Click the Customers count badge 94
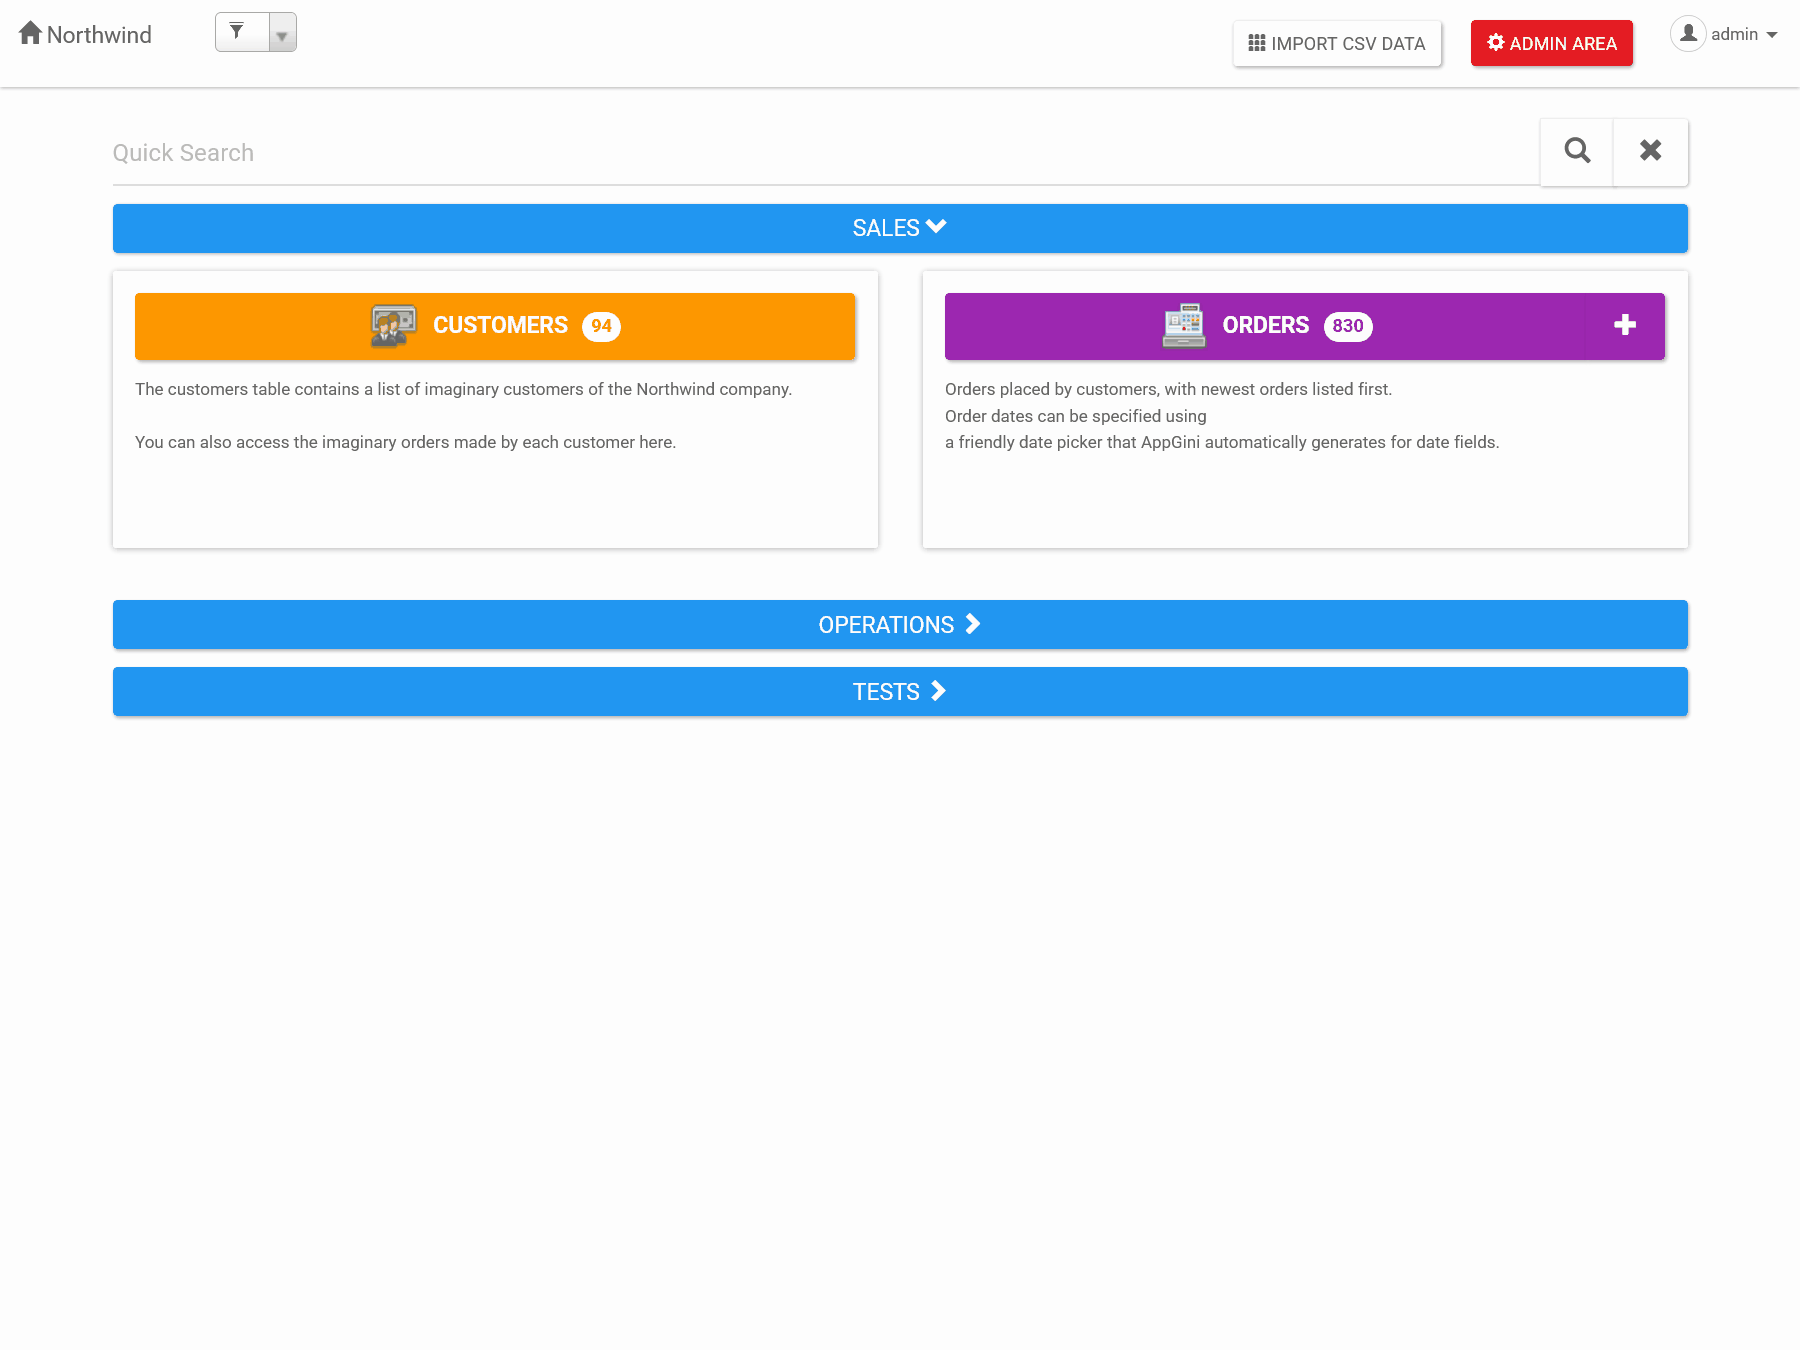The height and width of the screenshot is (1350, 1800). coord(601,326)
